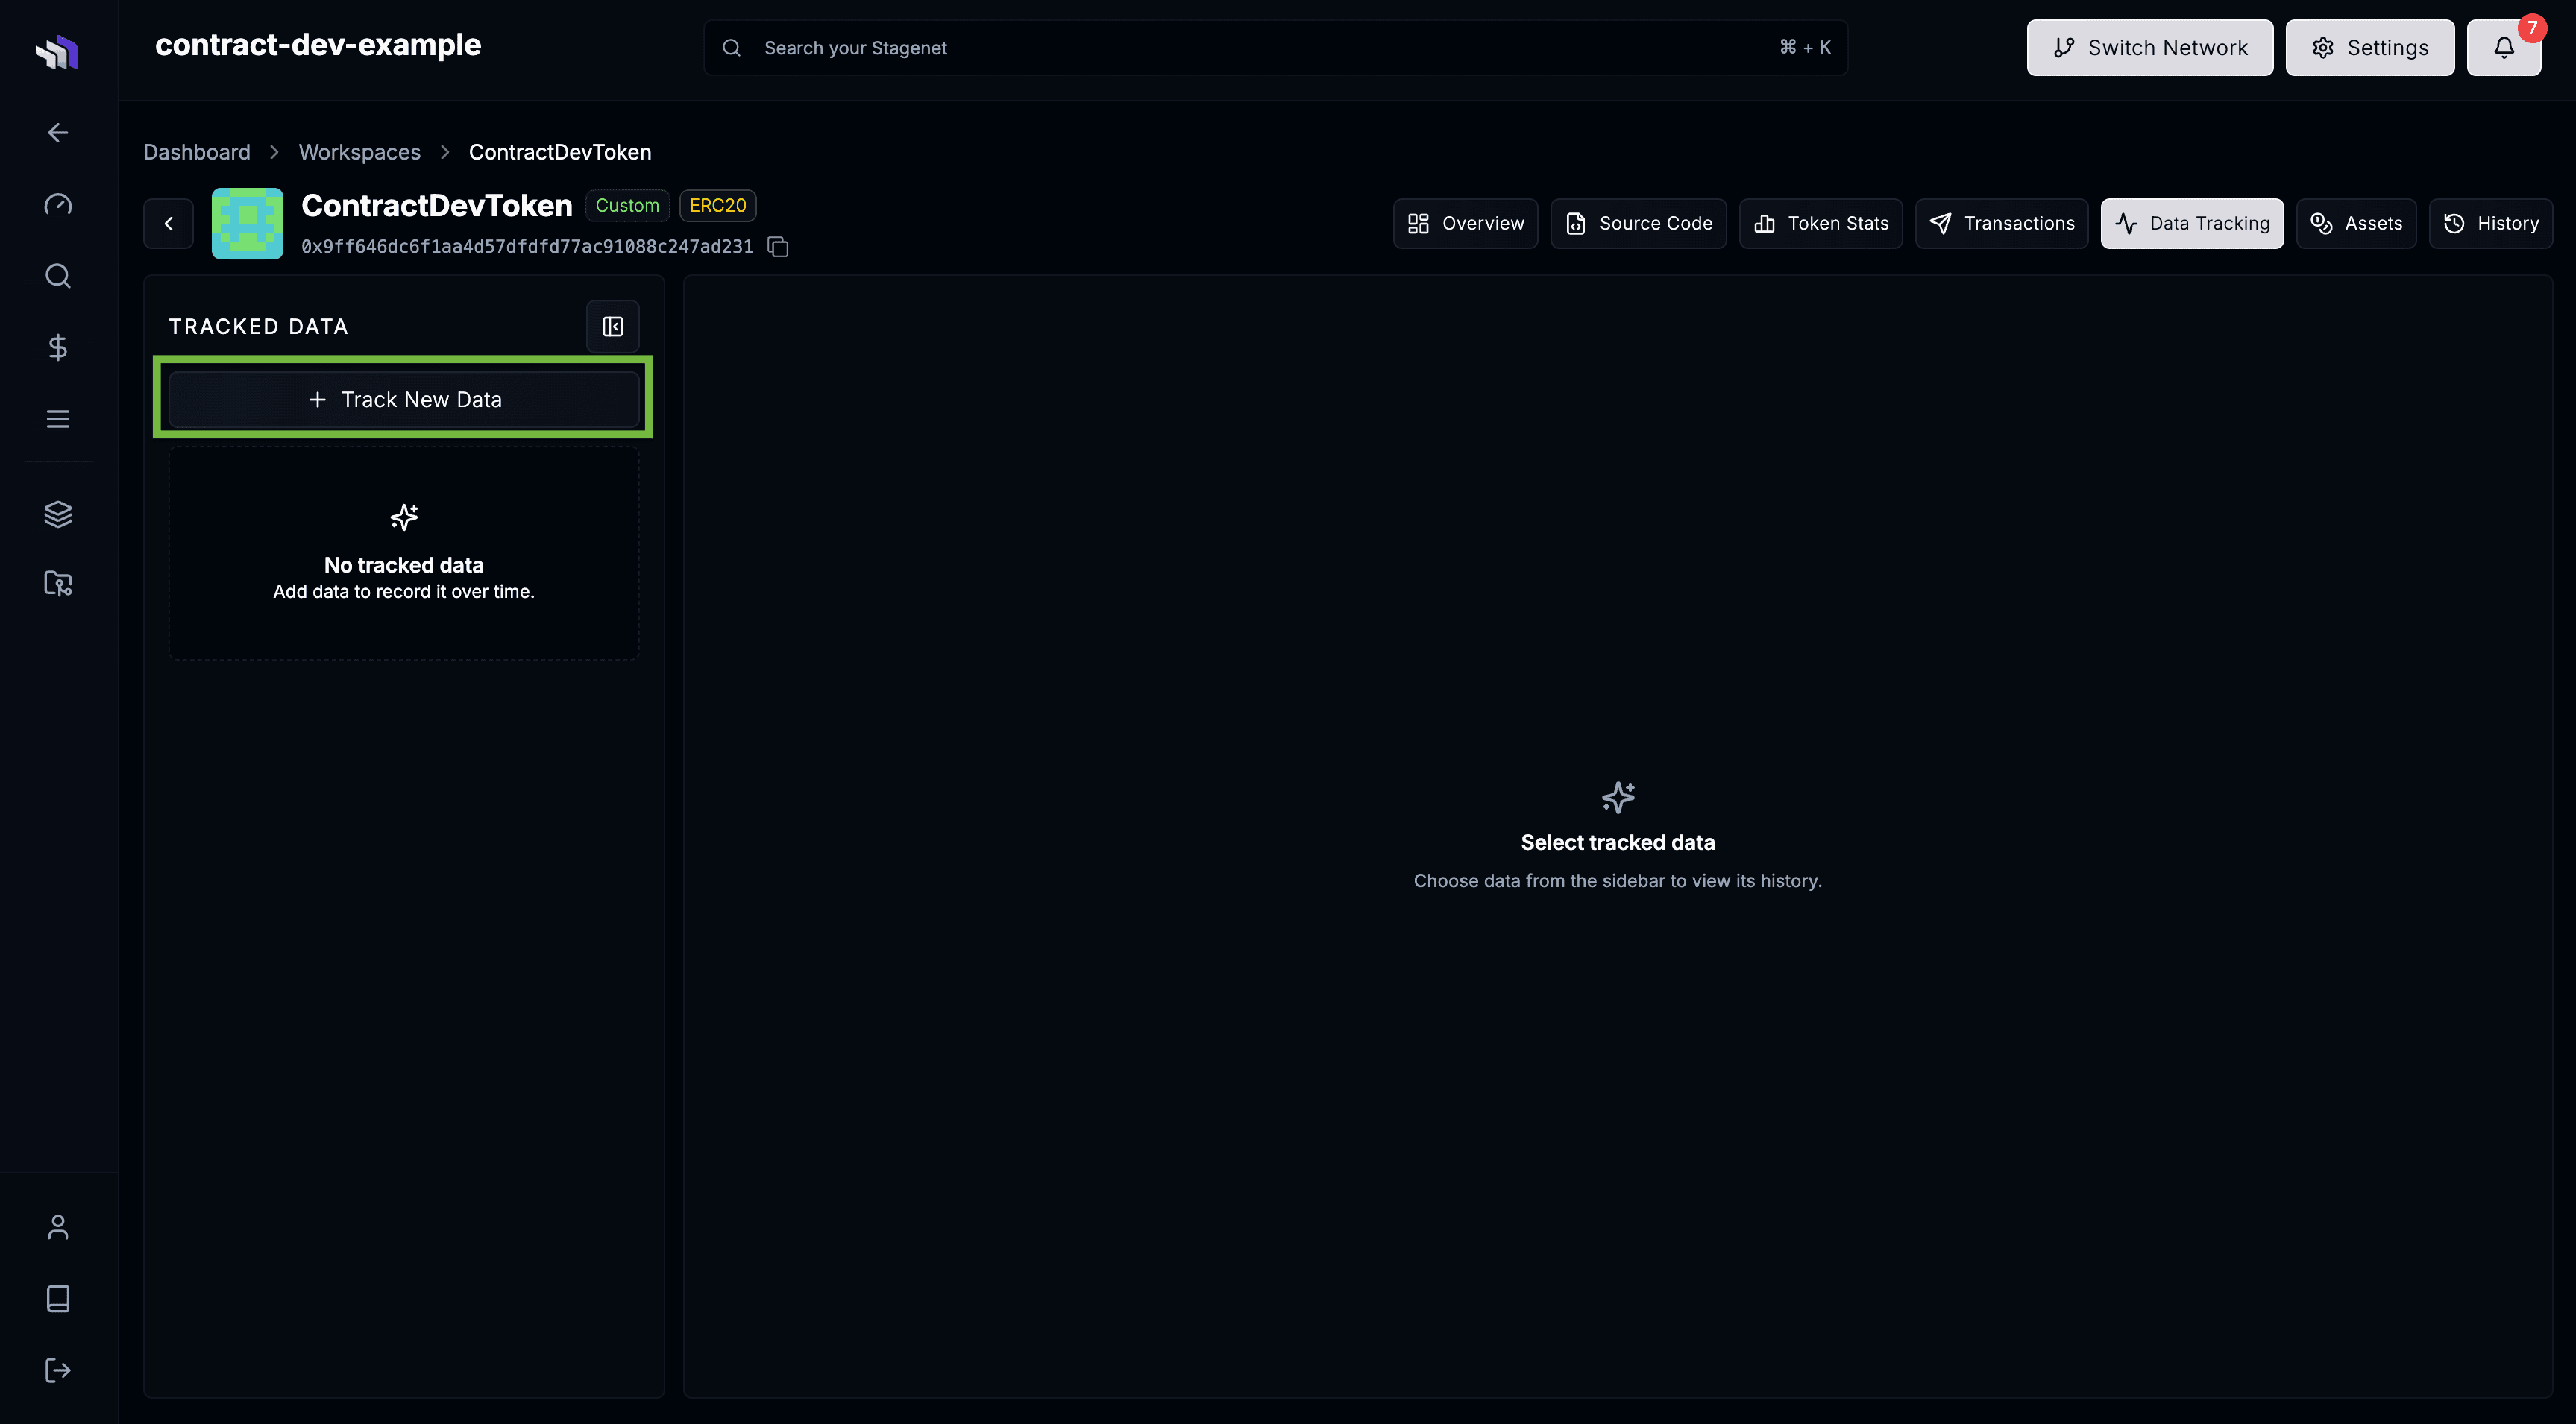Select the contract keys folder icon

pos(57,584)
